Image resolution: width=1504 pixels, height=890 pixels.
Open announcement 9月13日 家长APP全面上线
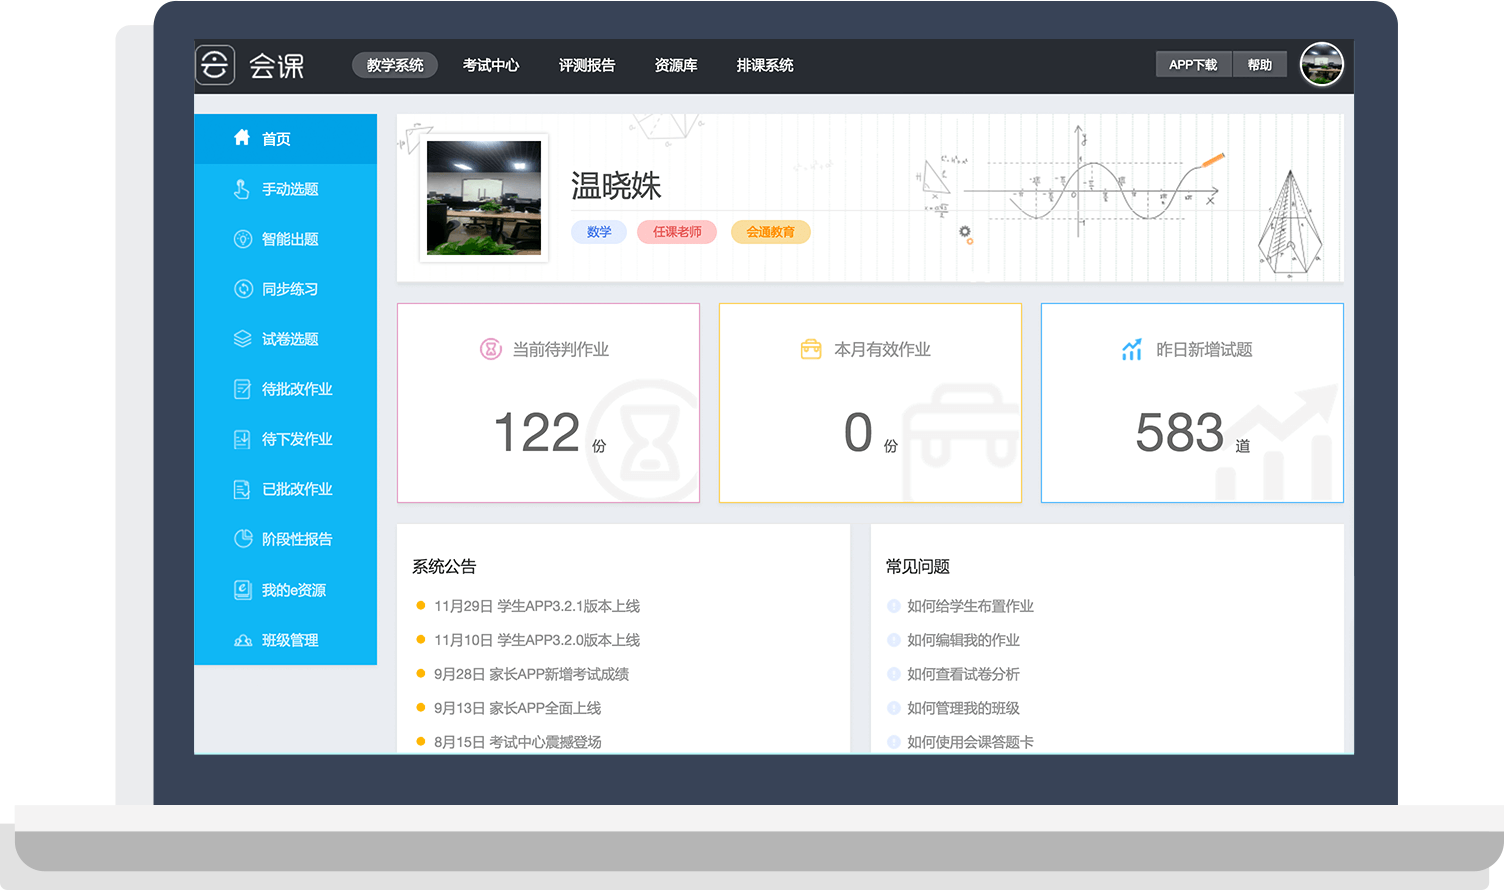tap(517, 708)
